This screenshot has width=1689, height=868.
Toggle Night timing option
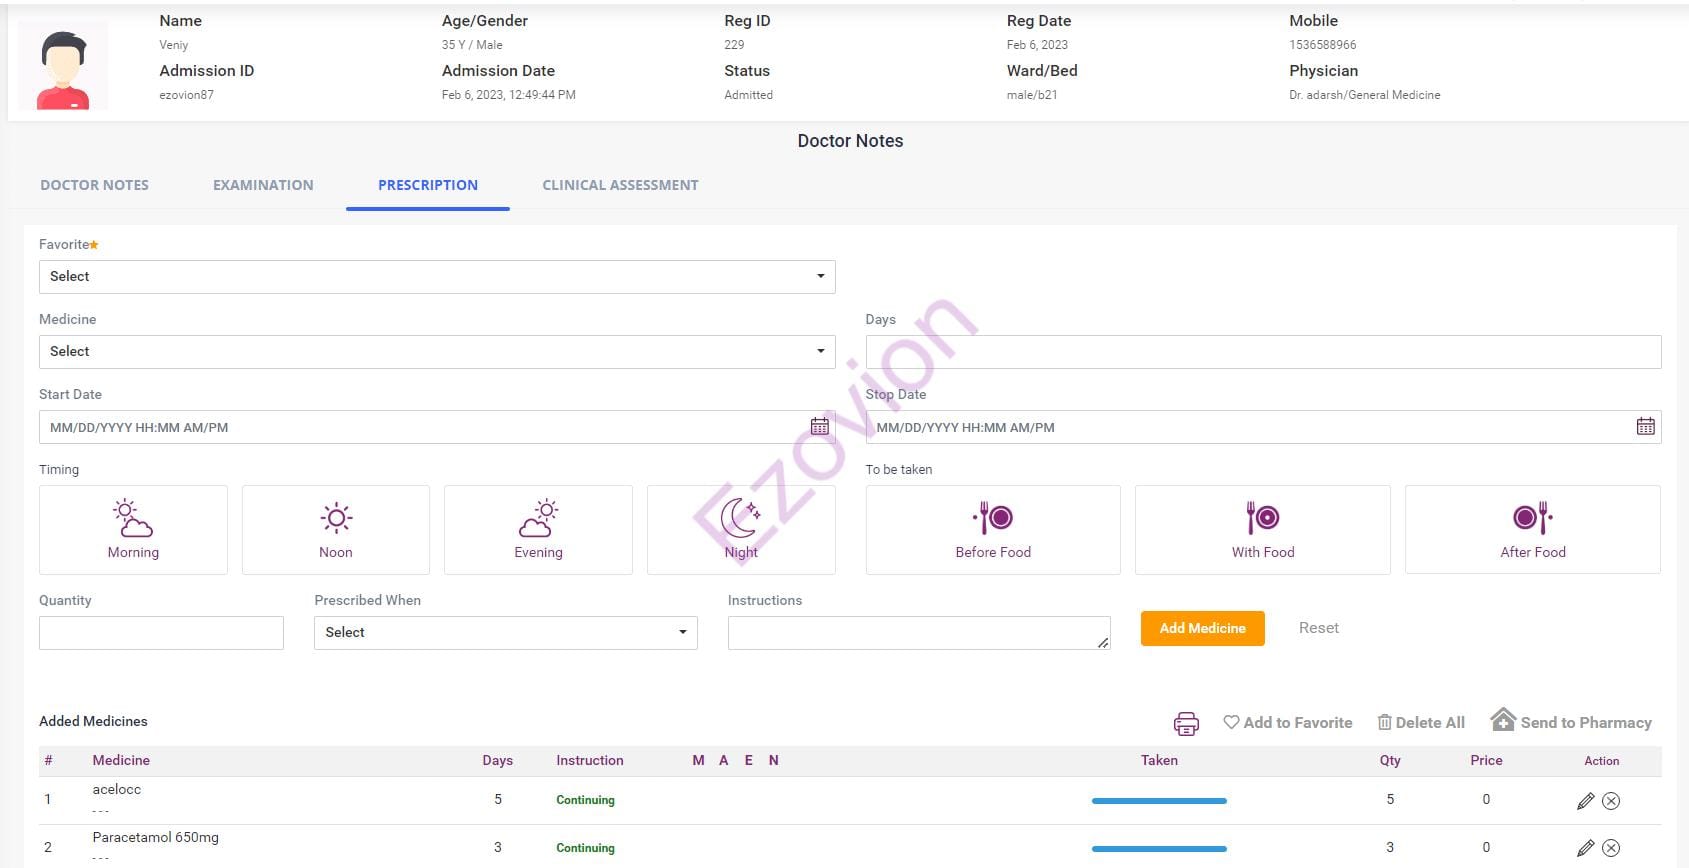(740, 530)
